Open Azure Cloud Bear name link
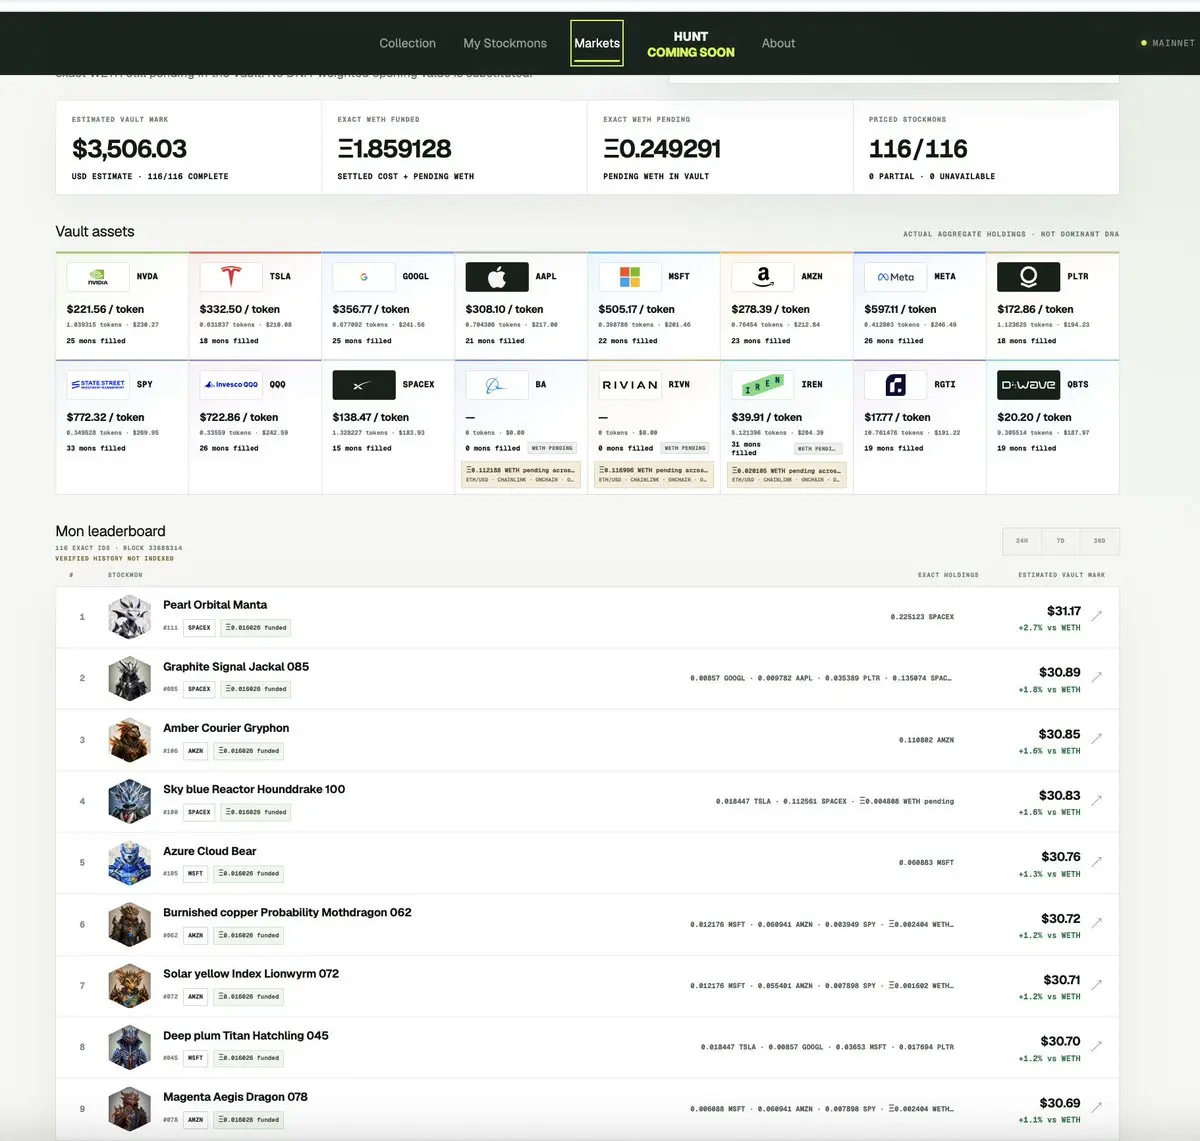The image size is (1200, 1141). coord(209,851)
